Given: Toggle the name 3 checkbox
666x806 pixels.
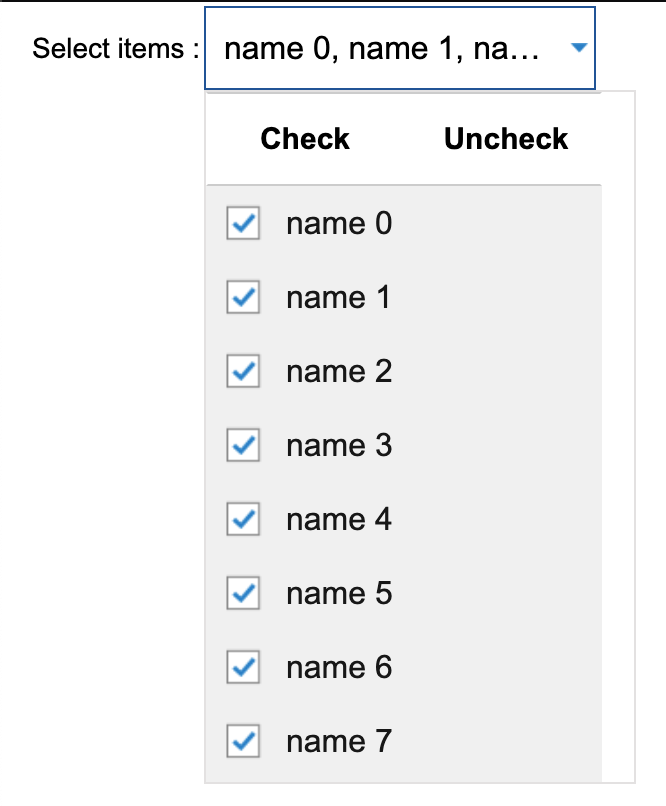Looking at the screenshot, I should point(243,445).
